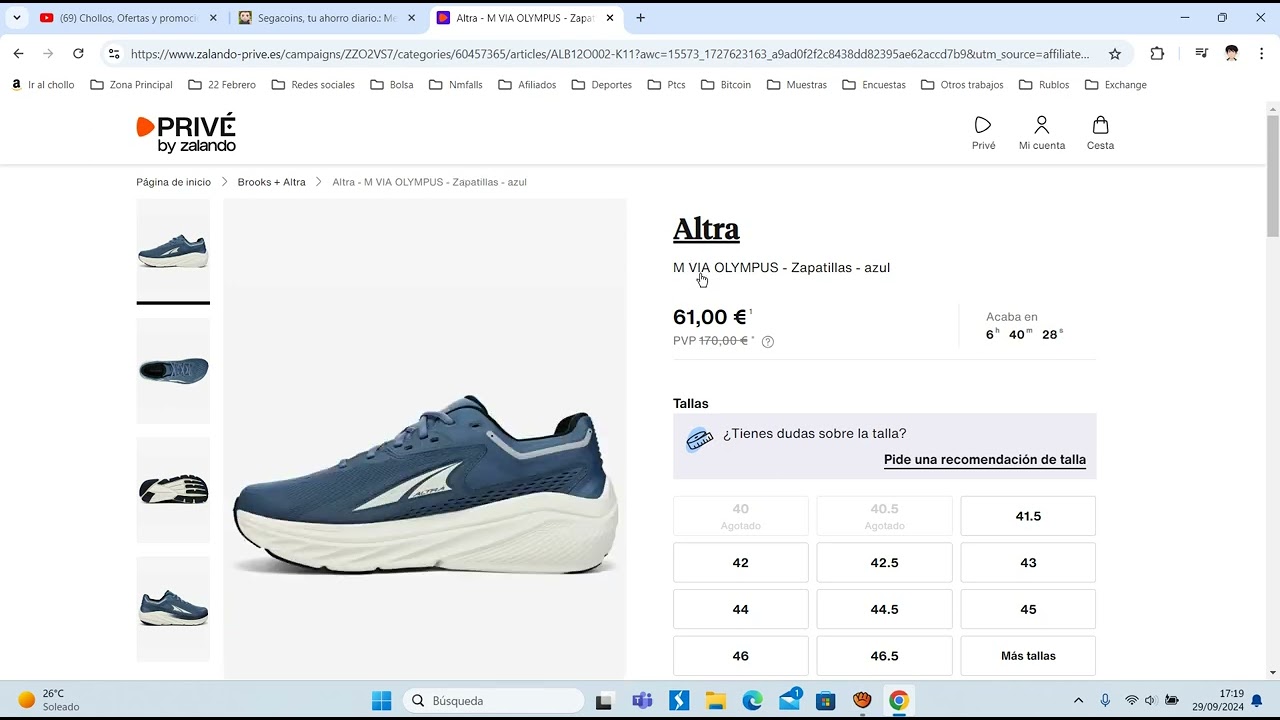Open Microsoft Store from taskbar
This screenshot has height=720, width=1280.
826,701
